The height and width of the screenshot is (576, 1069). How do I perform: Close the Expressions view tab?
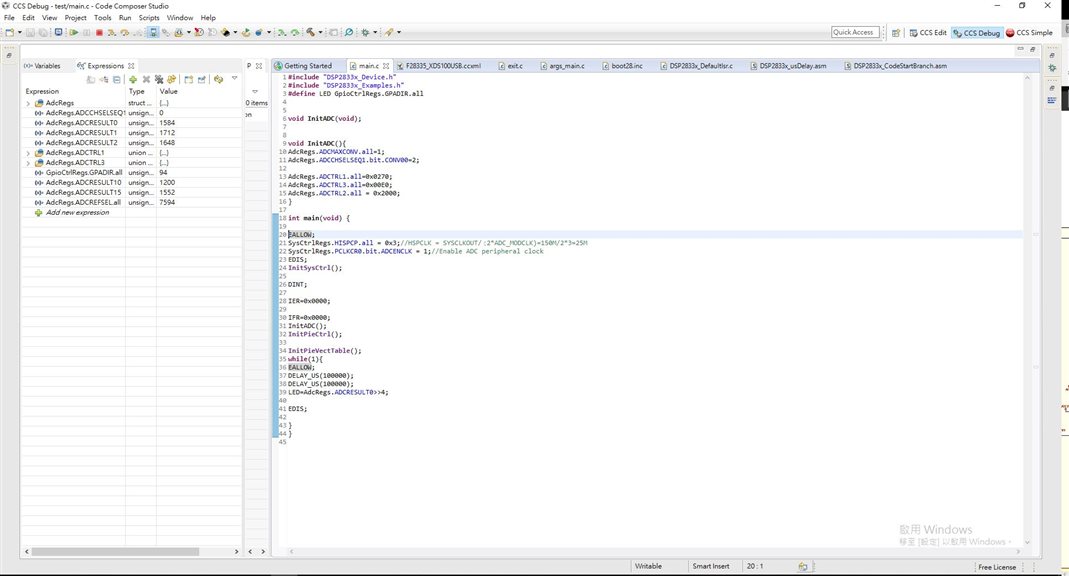(x=131, y=66)
